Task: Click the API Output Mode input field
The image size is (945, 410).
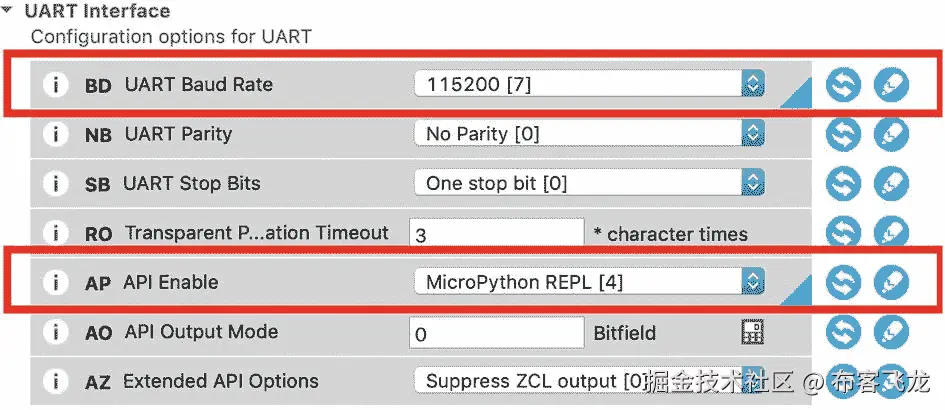Action: [x=496, y=333]
